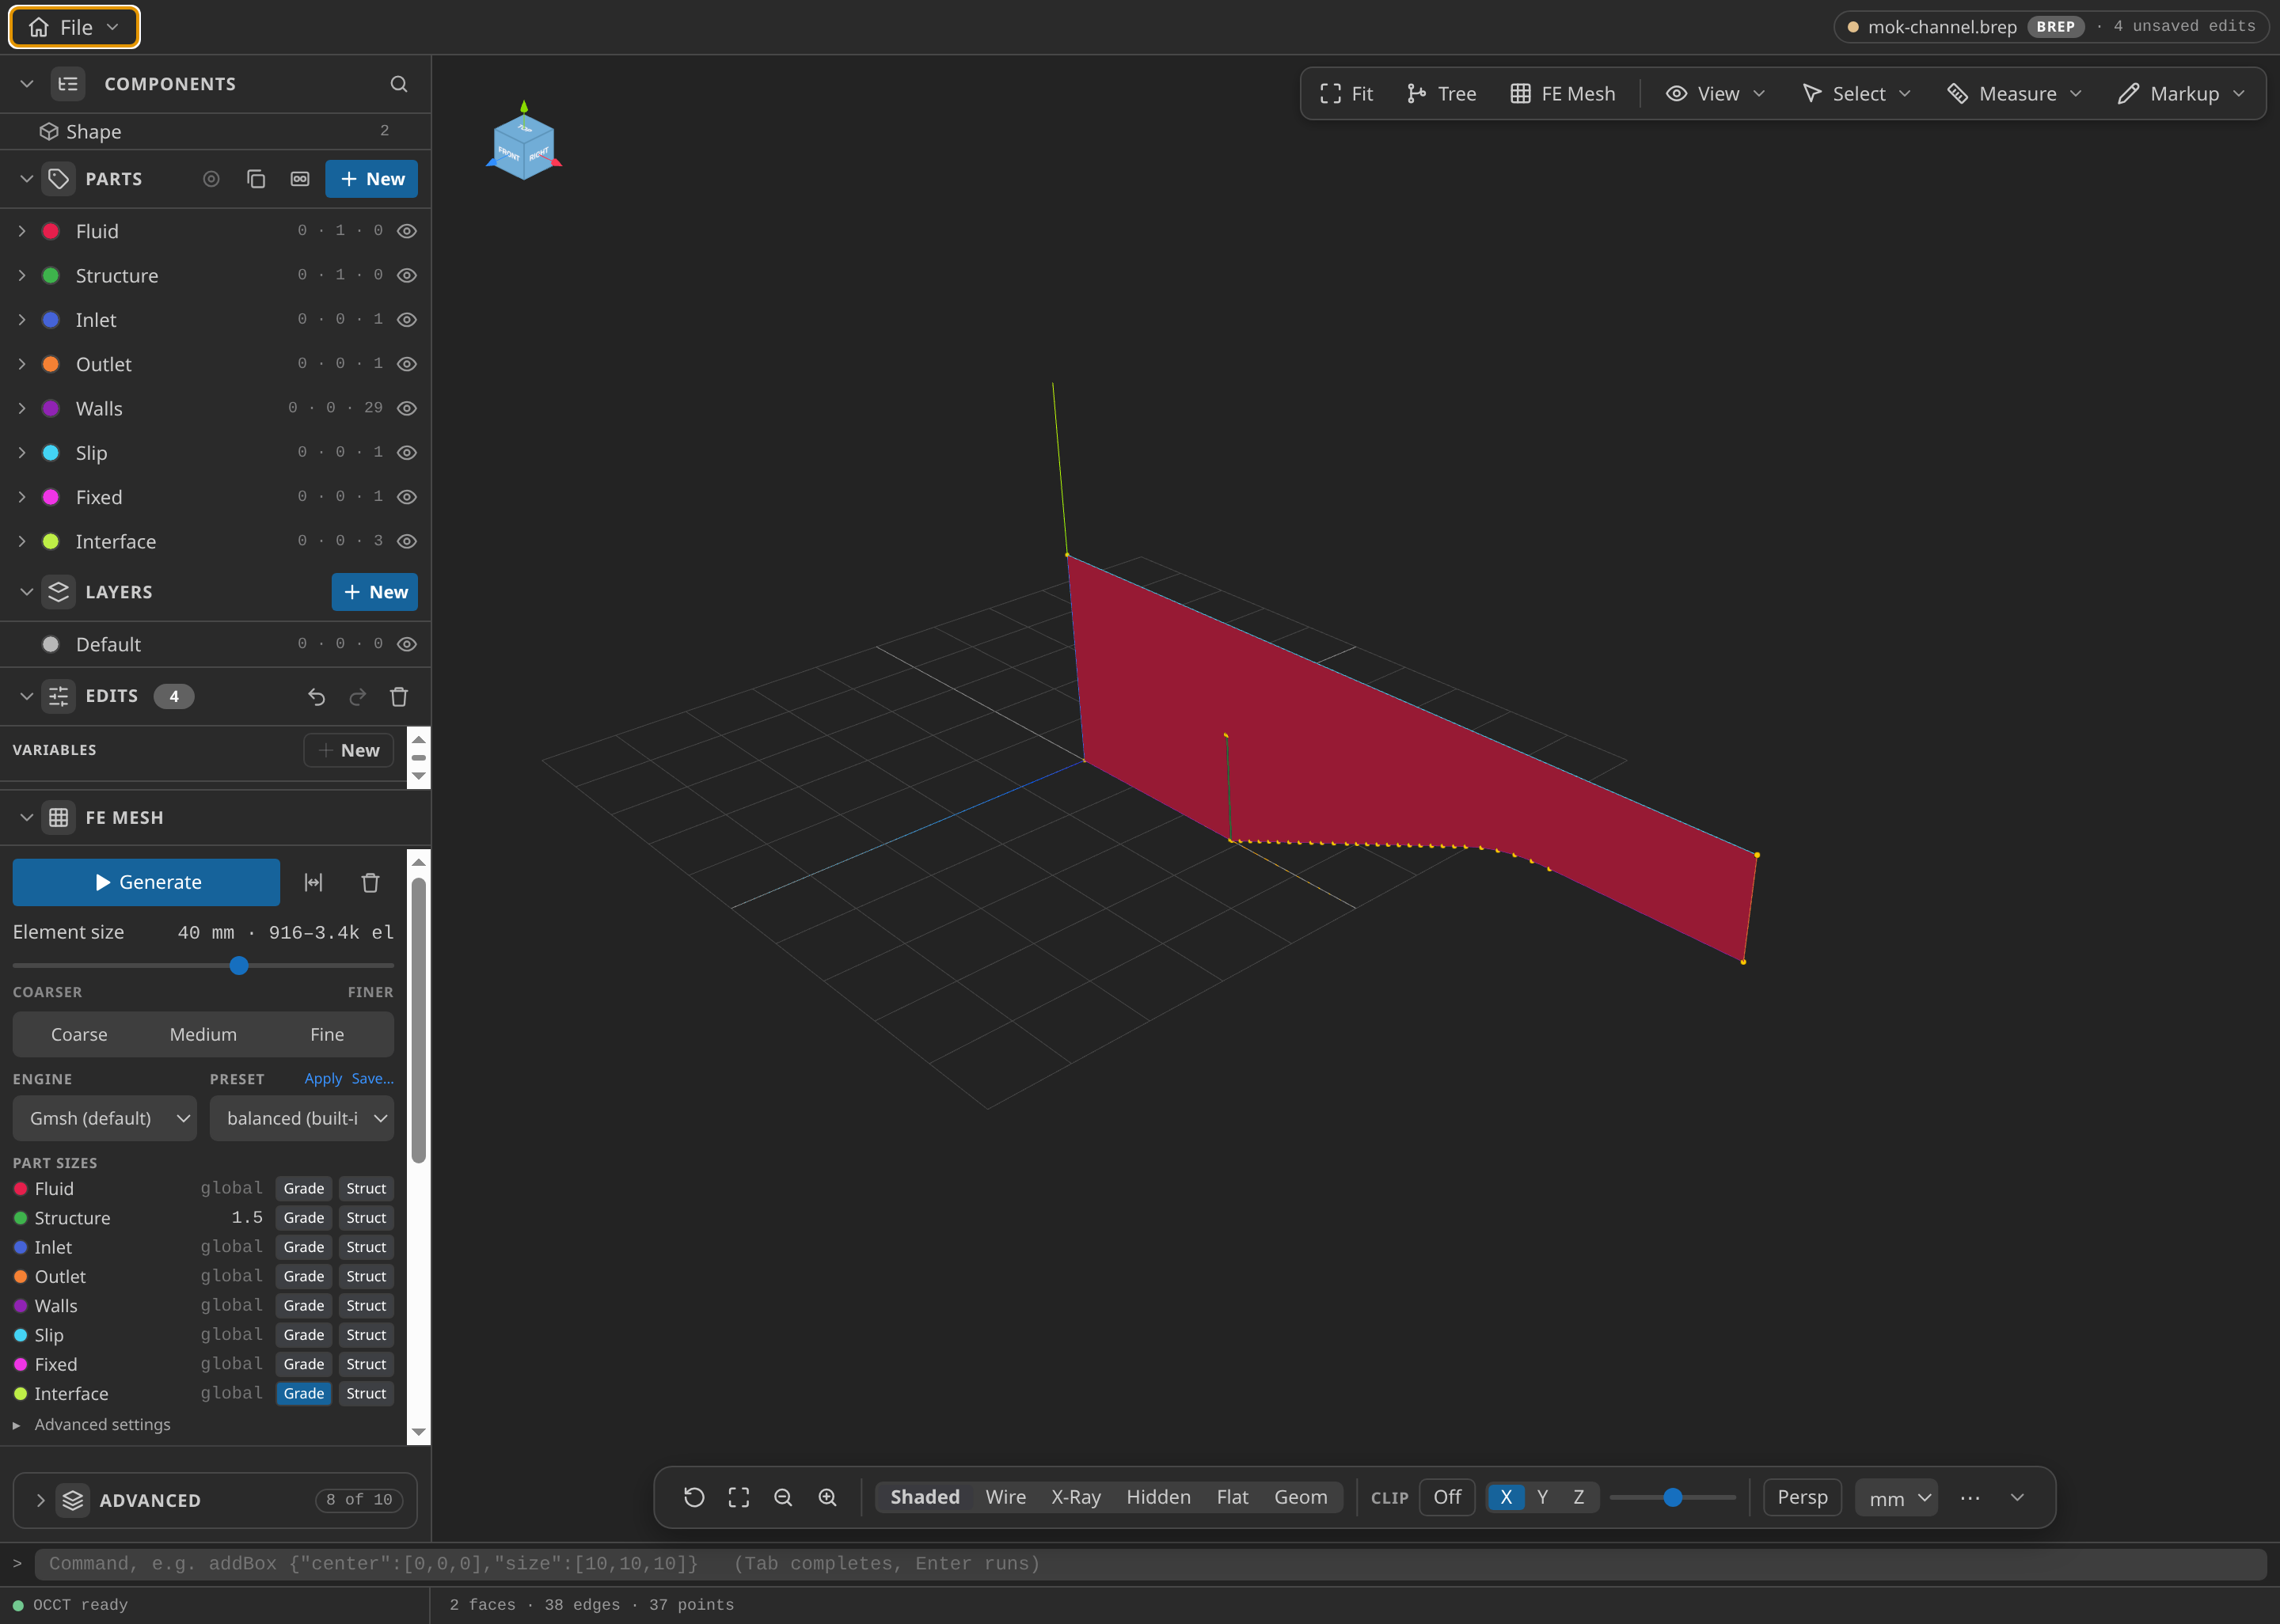The image size is (2280, 1624).
Task: Reset view rotation in bottom toolbar
Action: point(694,1497)
